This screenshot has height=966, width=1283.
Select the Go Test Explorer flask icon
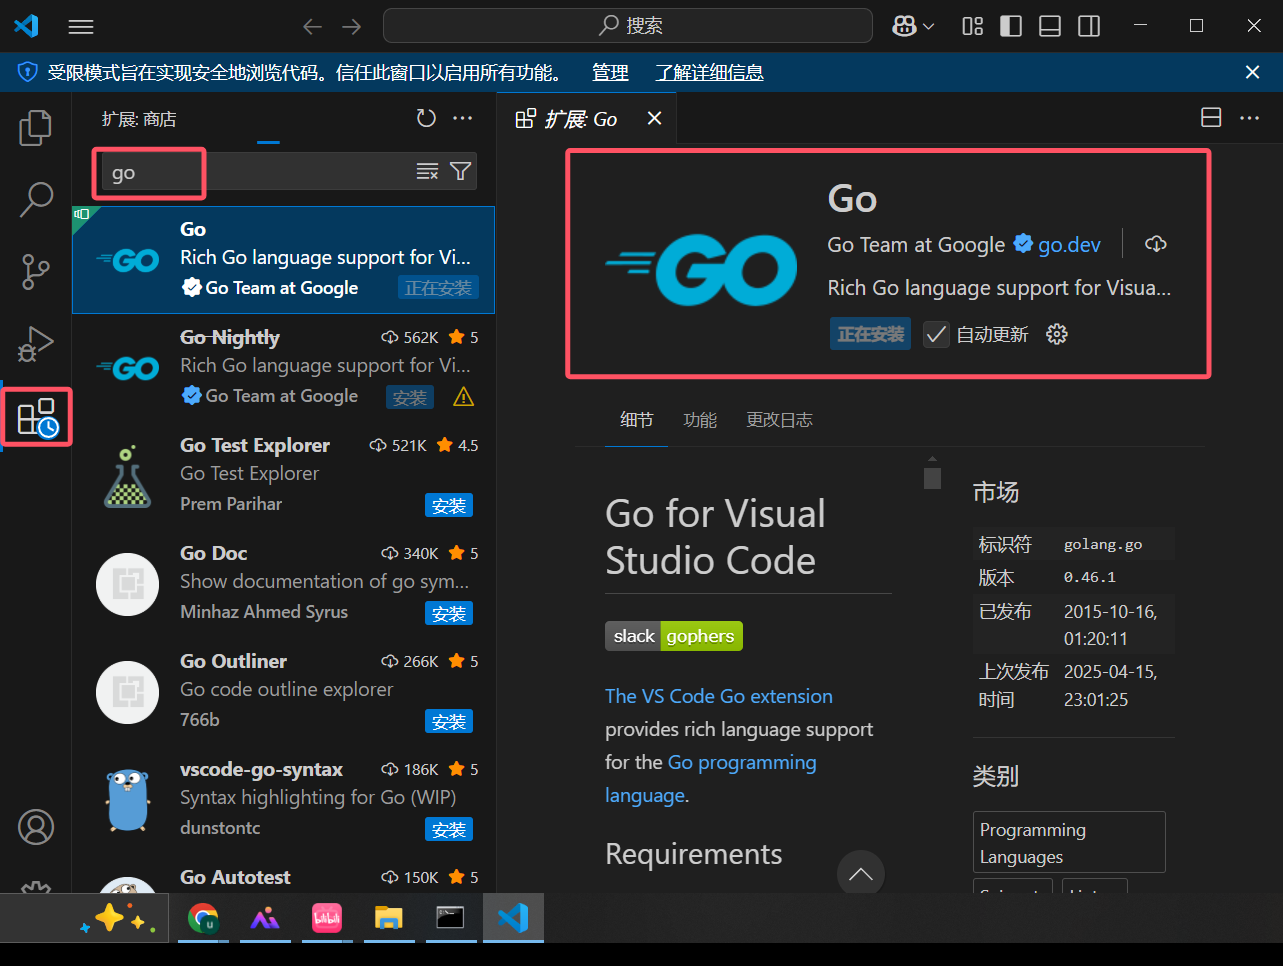[127, 477]
